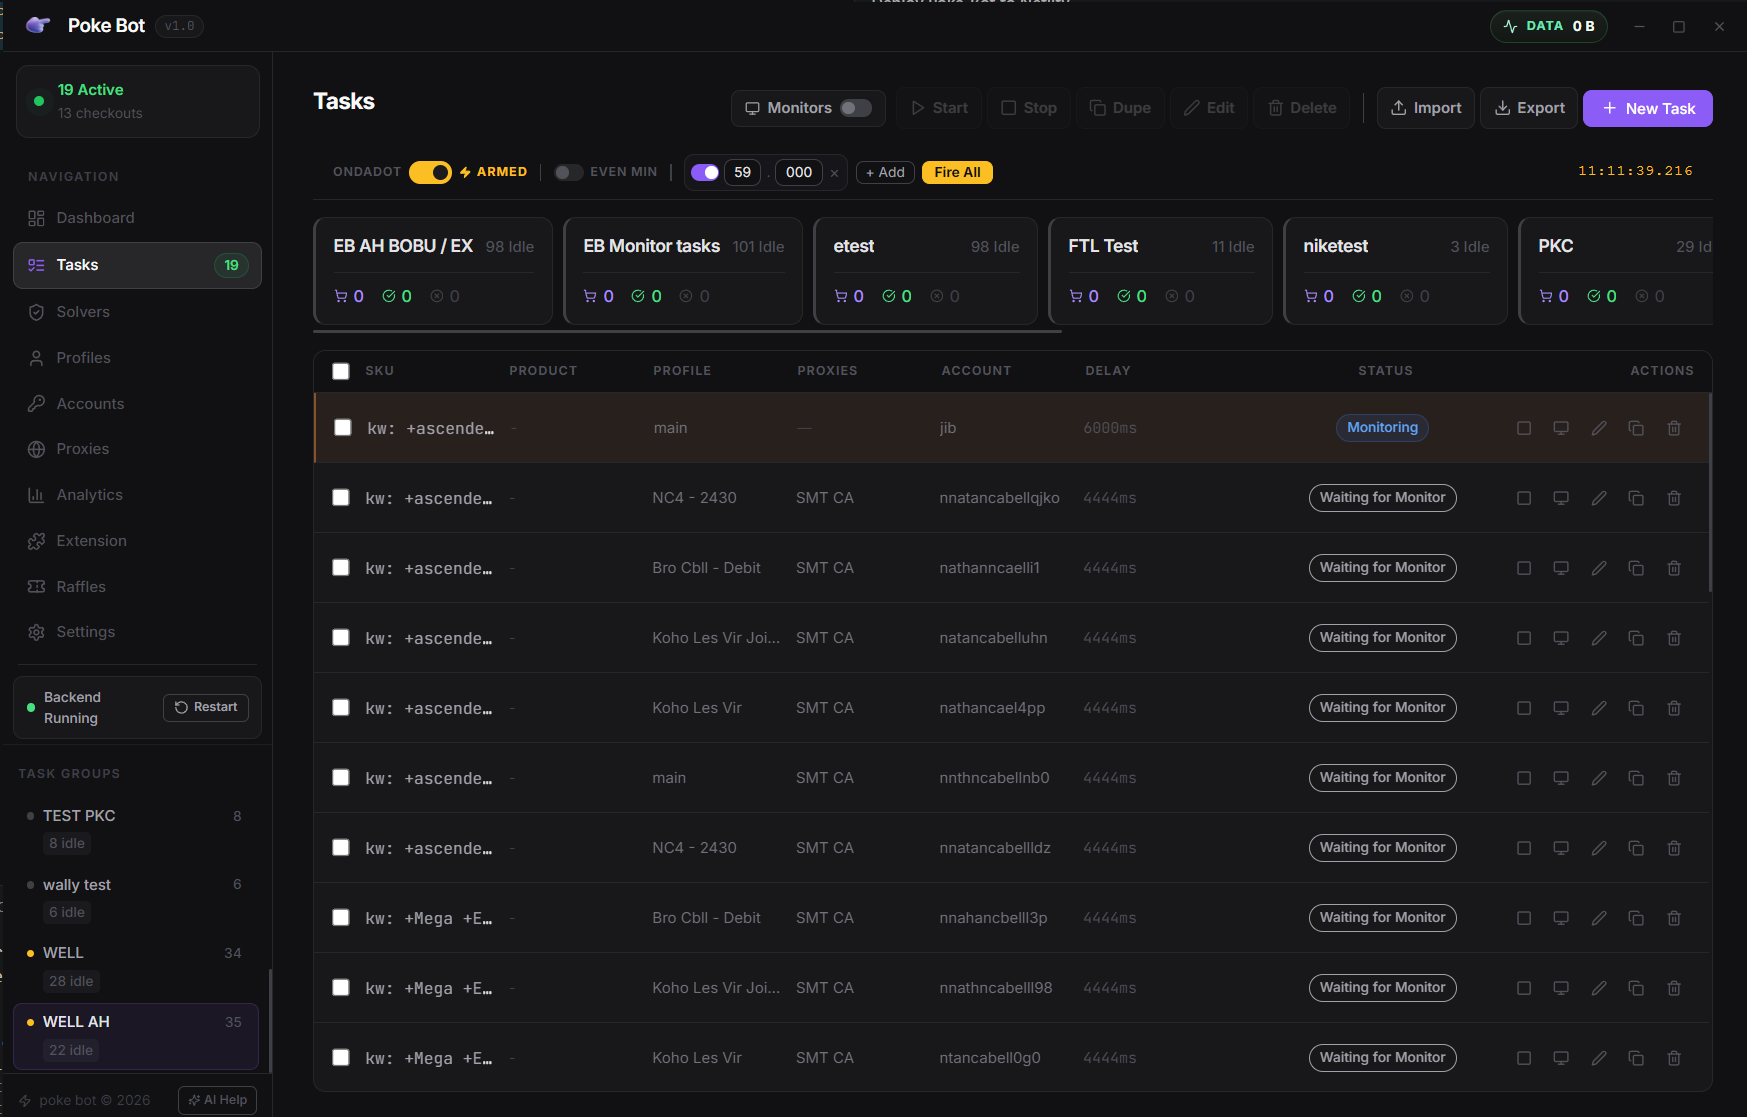Select the Solvers icon in the sidebar
Viewport: 1747px width, 1117px height.
pyautogui.click(x=36, y=311)
